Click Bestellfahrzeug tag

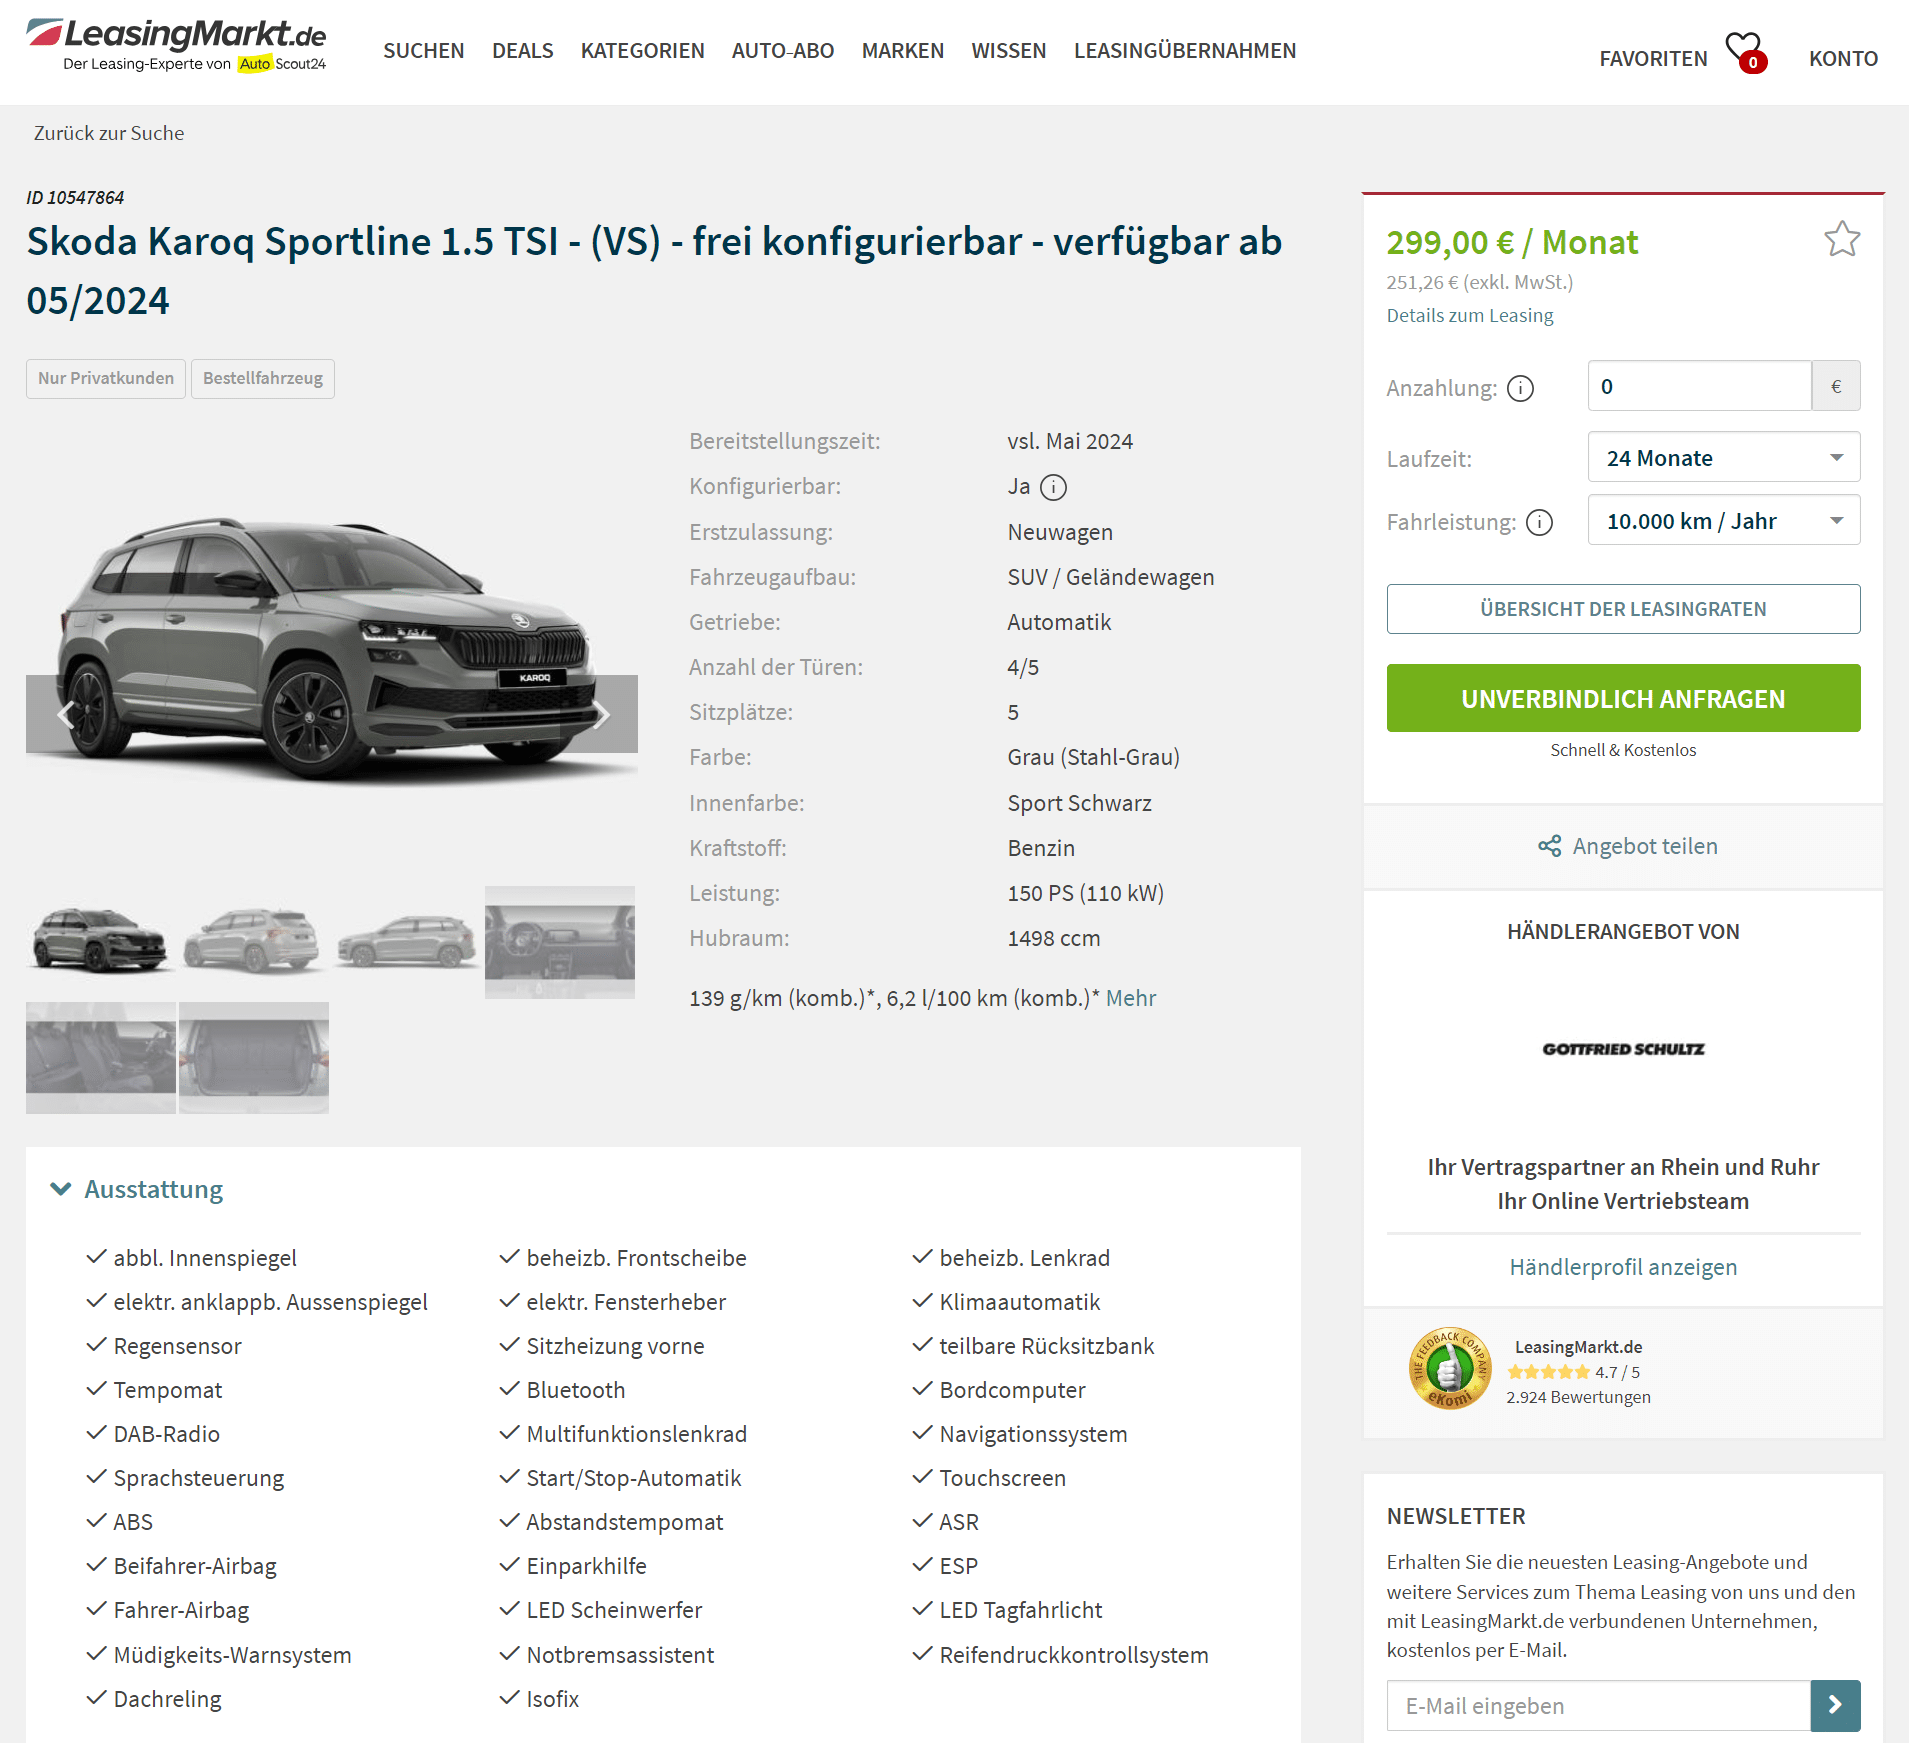click(x=263, y=378)
